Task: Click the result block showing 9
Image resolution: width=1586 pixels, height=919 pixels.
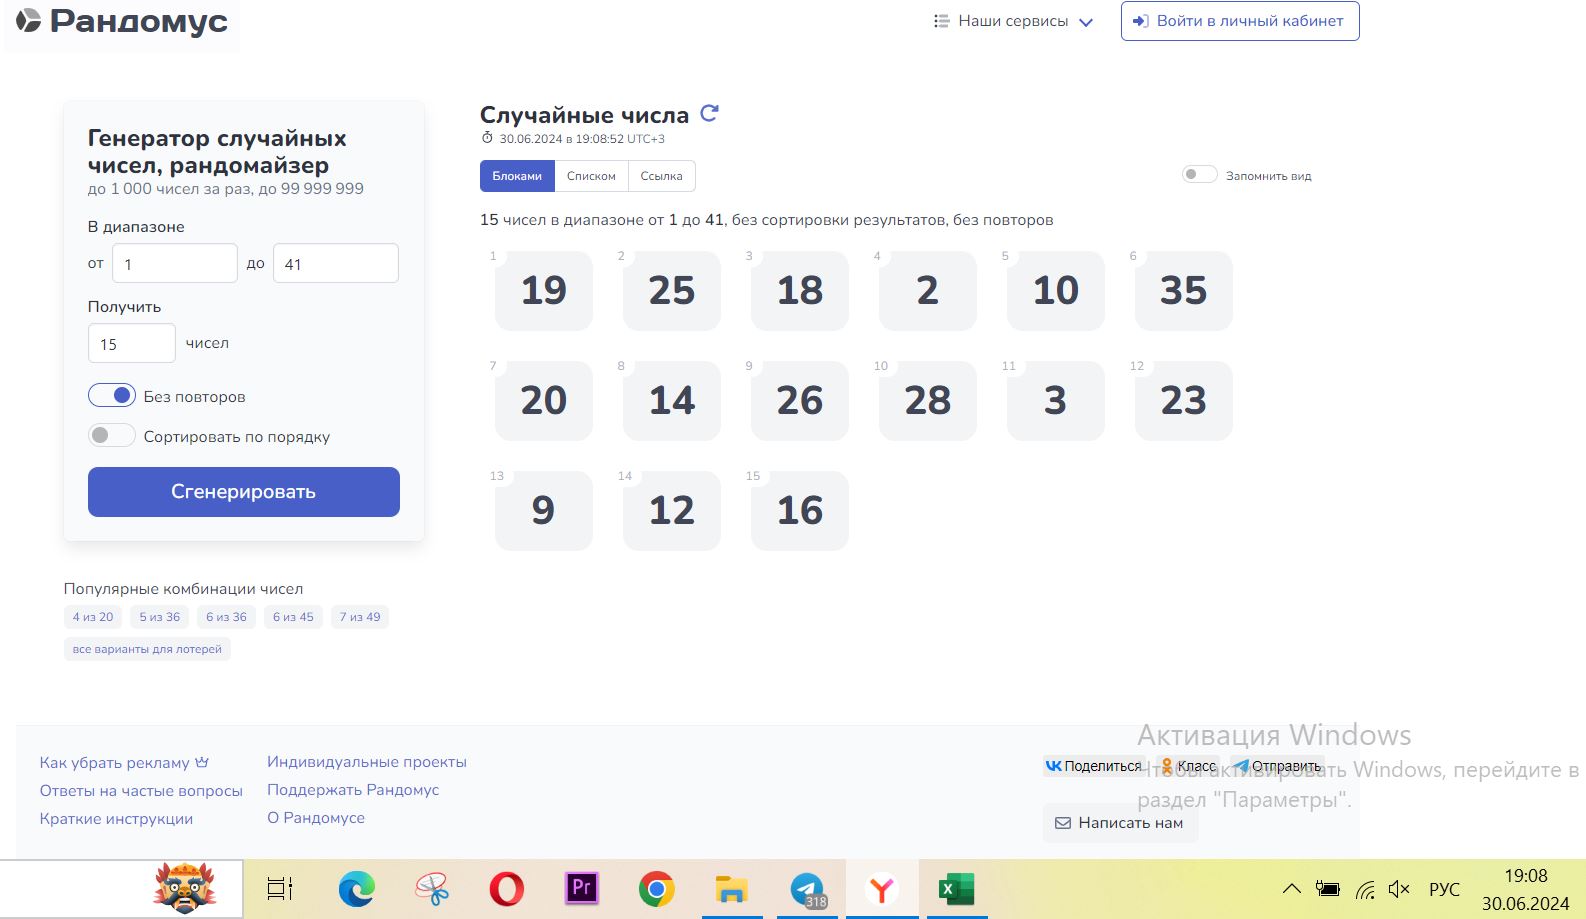Action: click(x=544, y=510)
